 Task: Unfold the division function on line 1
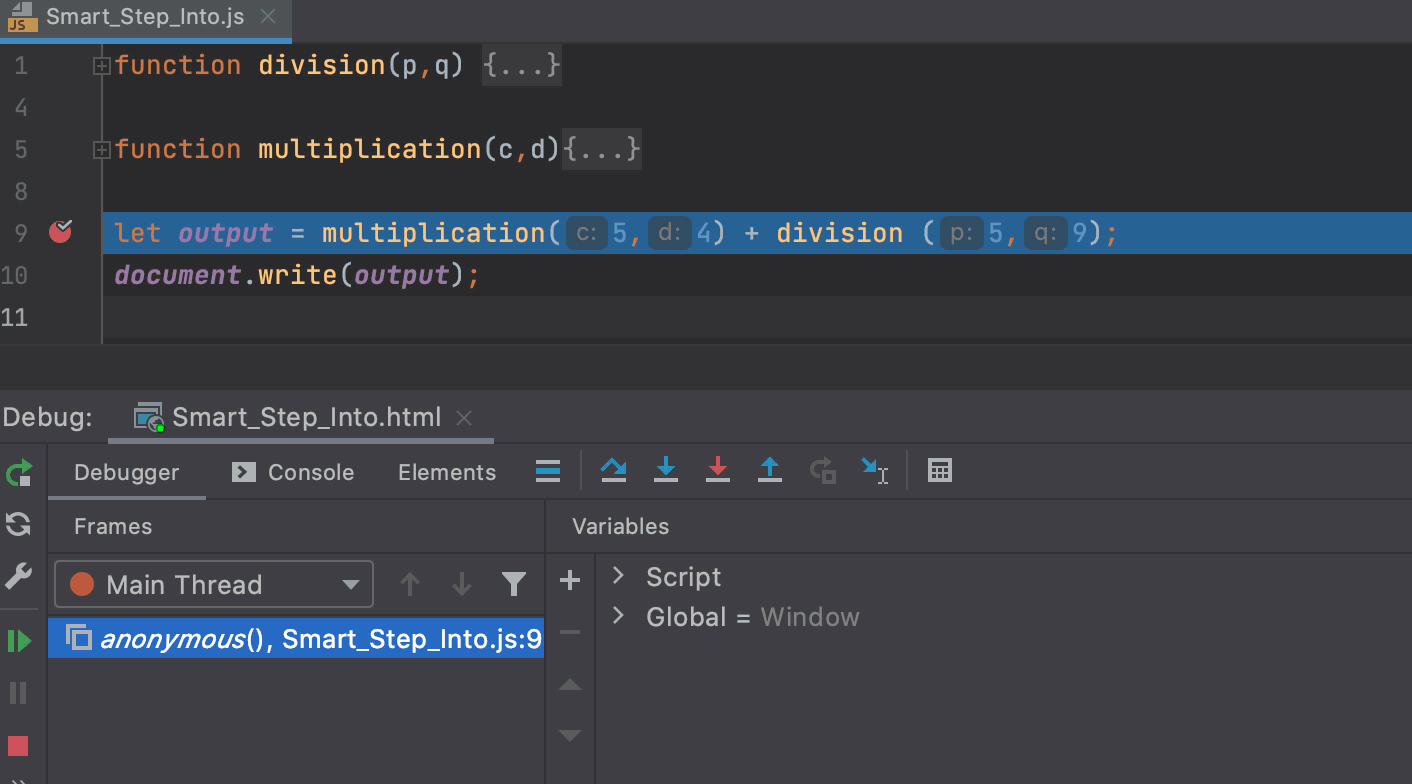pyautogui.click(x=101, y=66)
